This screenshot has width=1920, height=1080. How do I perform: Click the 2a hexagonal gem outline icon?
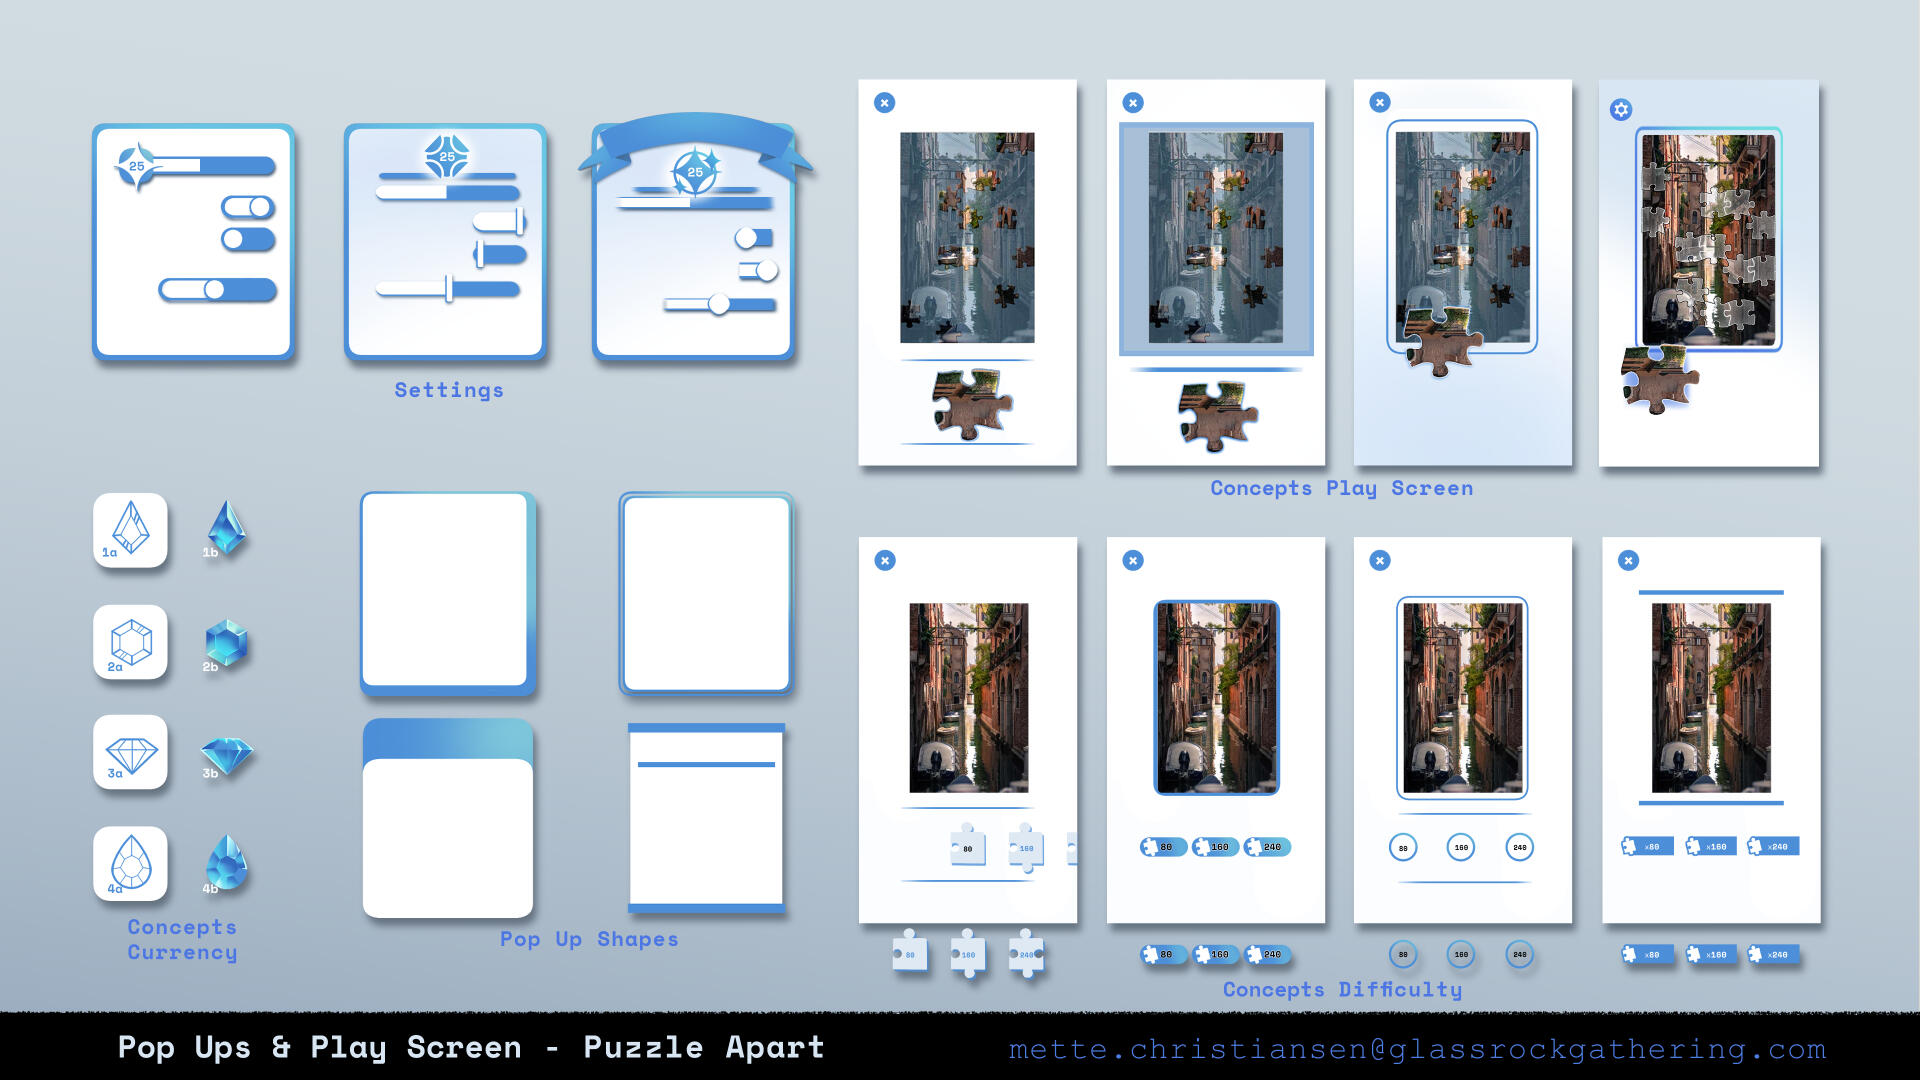(130, 641)
